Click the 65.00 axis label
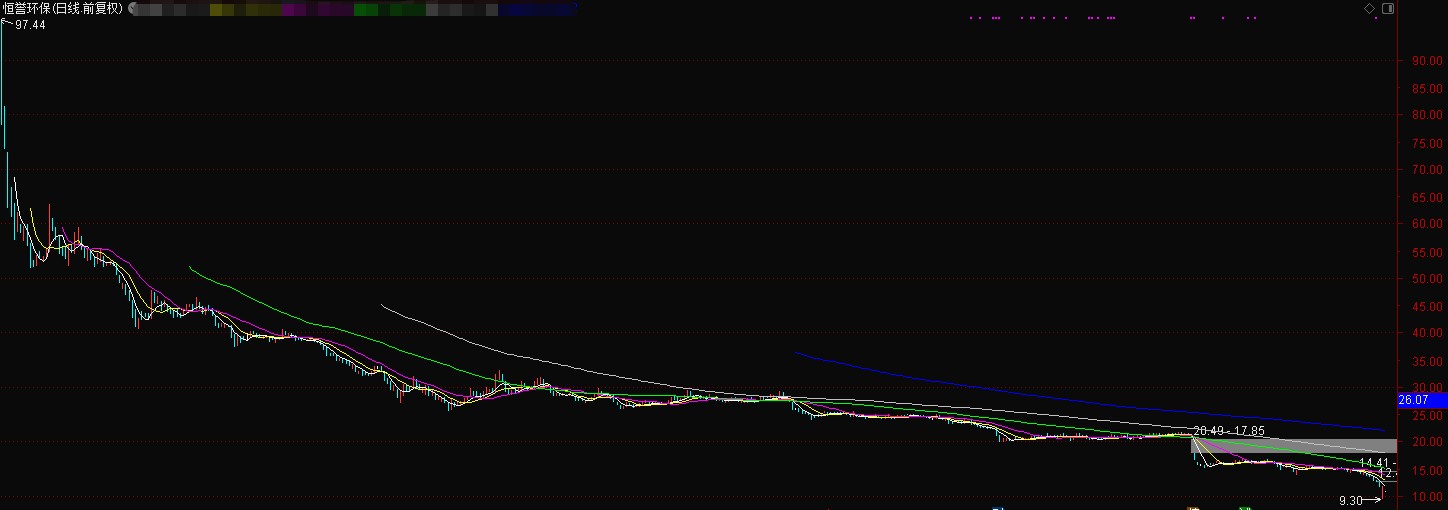This screenshot has height=510, width=1448. click(x=1426, y=197)
